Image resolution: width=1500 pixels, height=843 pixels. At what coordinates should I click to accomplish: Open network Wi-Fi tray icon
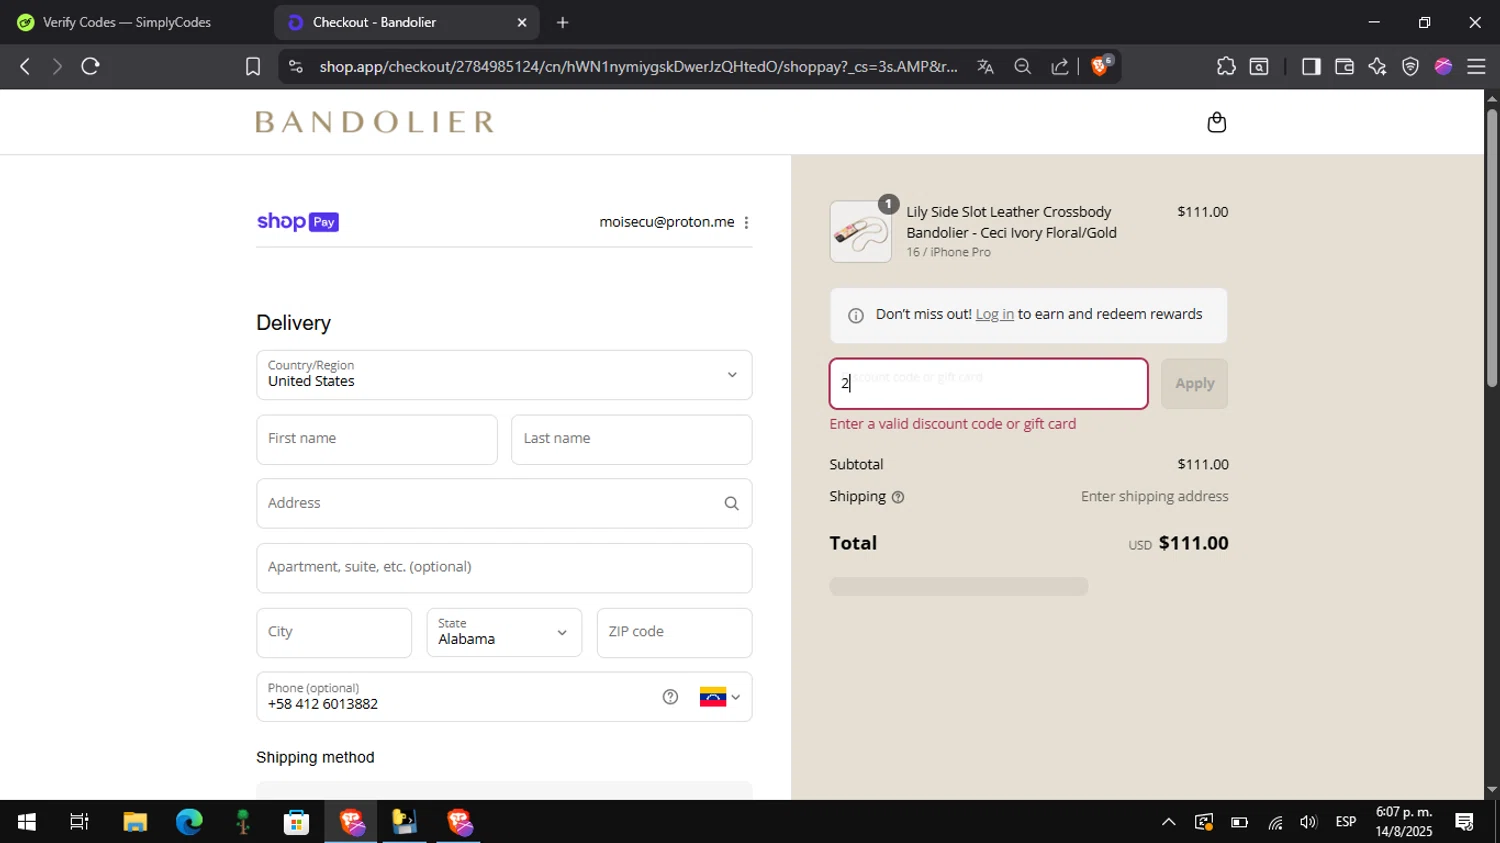[x=1275, y=822]
